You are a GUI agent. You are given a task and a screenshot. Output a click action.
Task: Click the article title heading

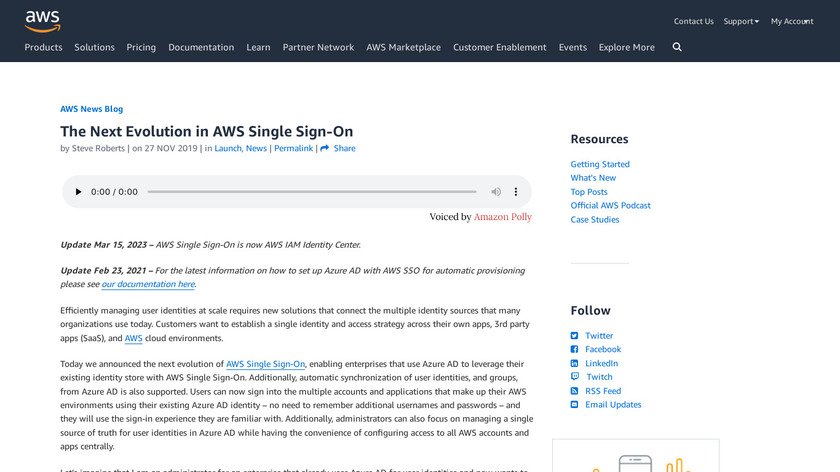pos(206,131)
